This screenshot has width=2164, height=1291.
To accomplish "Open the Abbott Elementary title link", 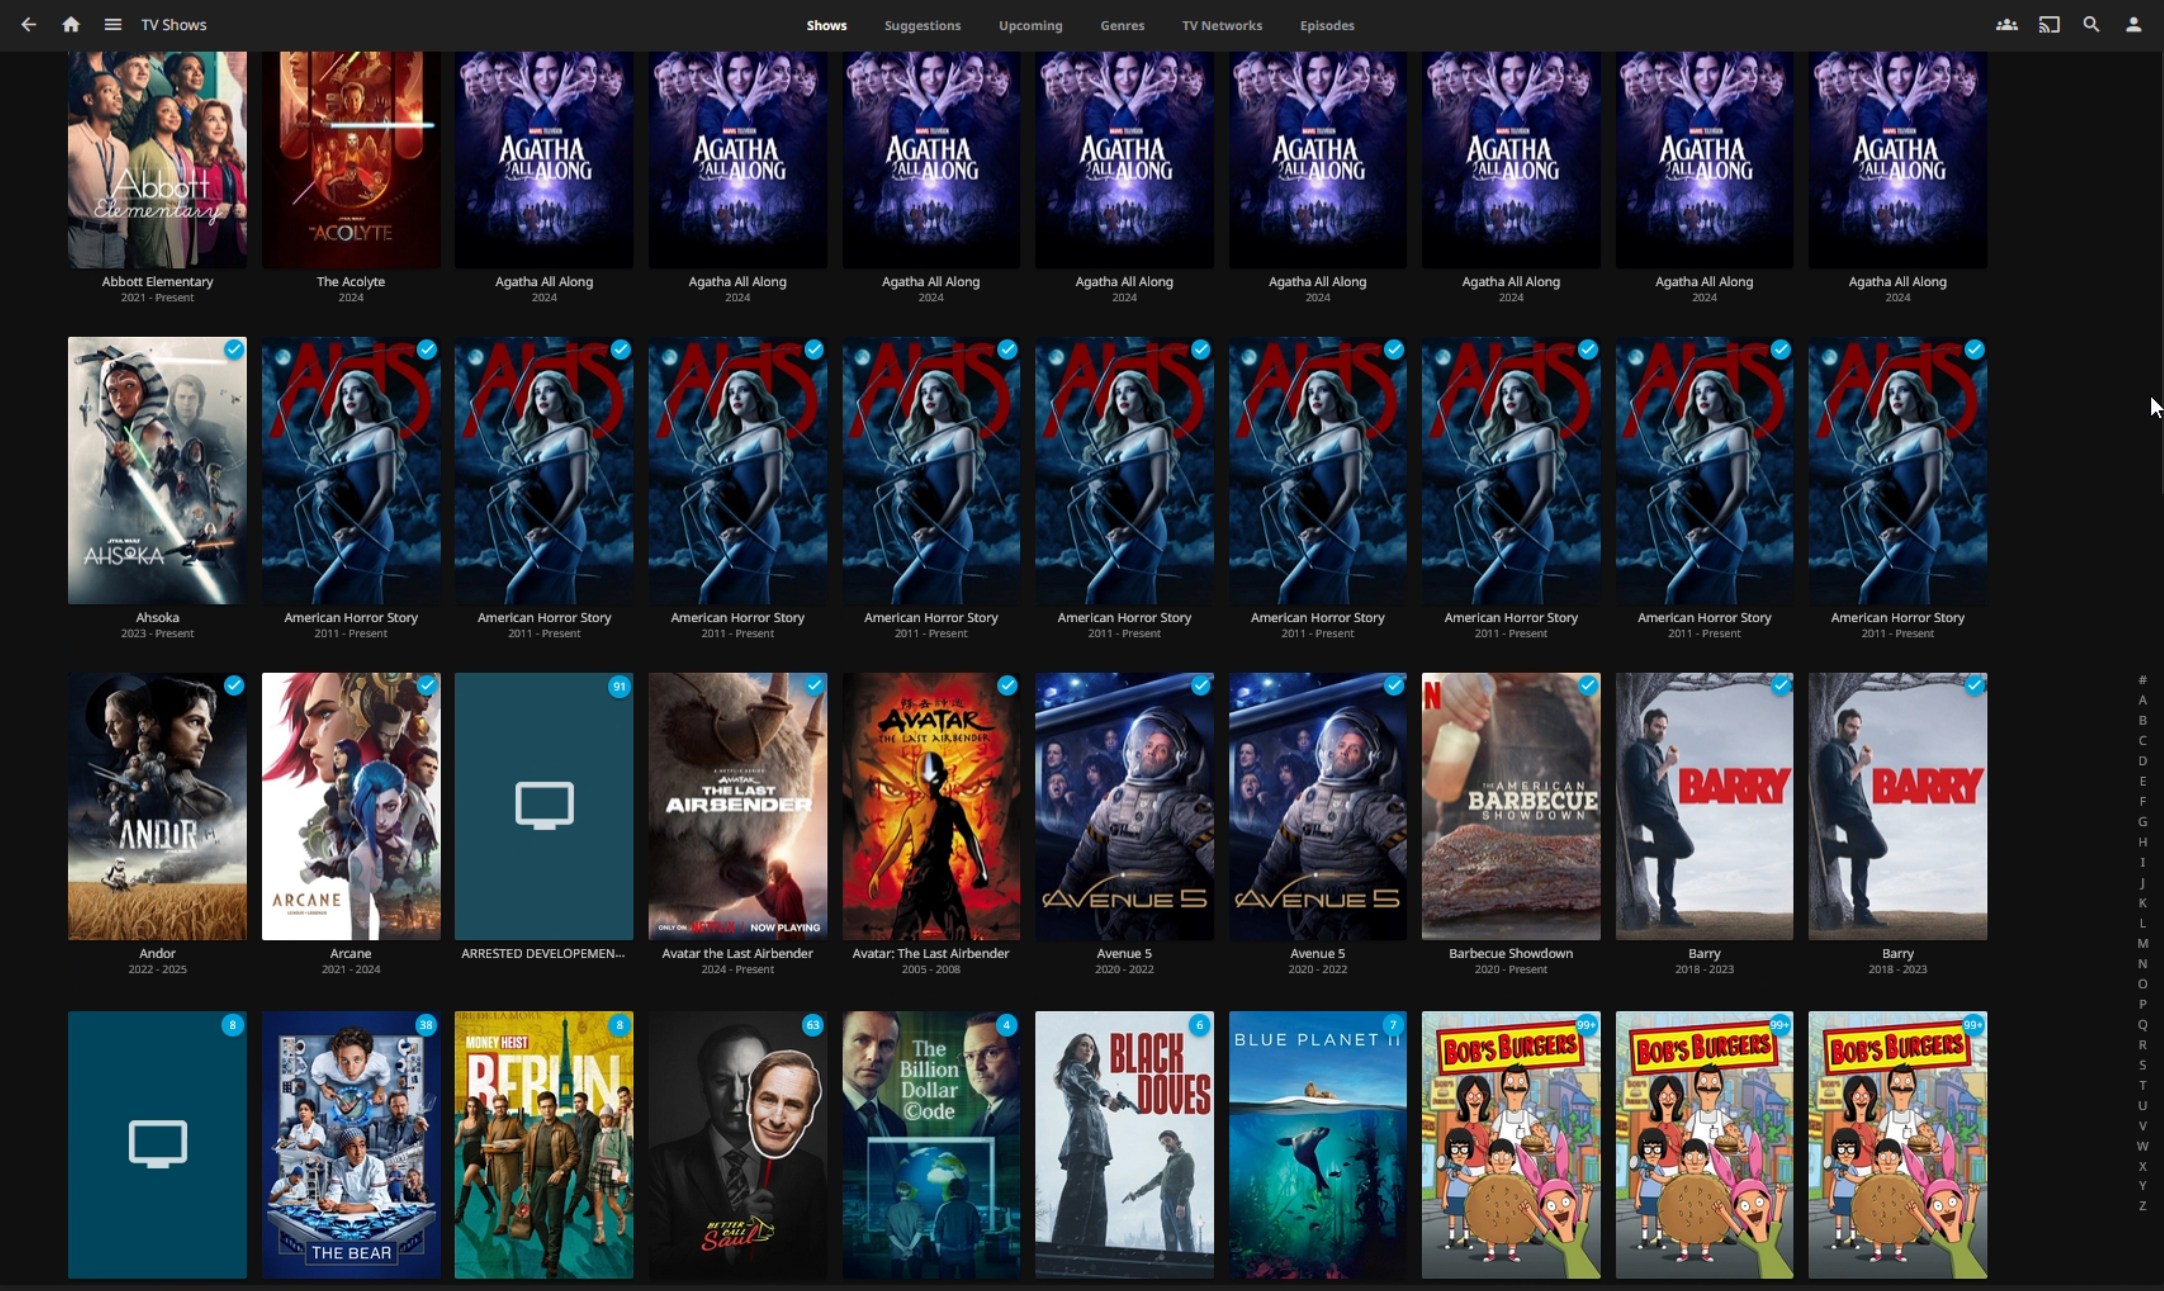I will coord(157,282).
